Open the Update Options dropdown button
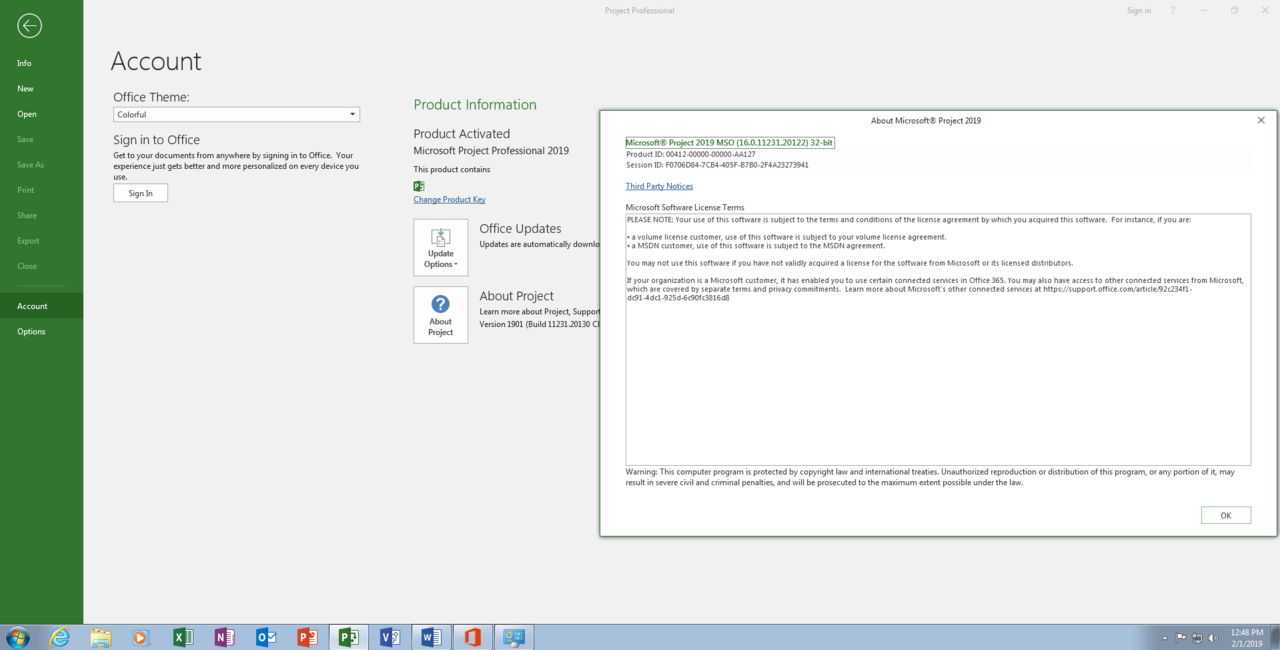This screenshot has width=1280, height=650. click(x=441, y=247)
